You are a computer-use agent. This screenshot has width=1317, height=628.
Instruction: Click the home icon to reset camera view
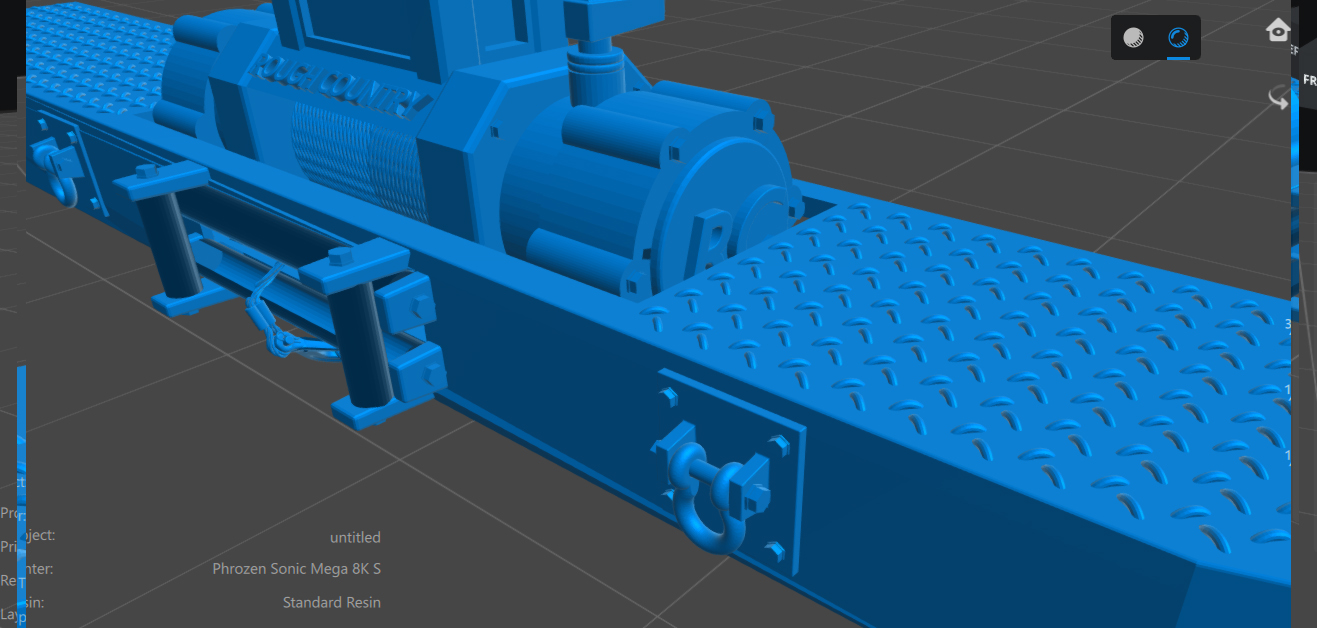click(1278, 30)
